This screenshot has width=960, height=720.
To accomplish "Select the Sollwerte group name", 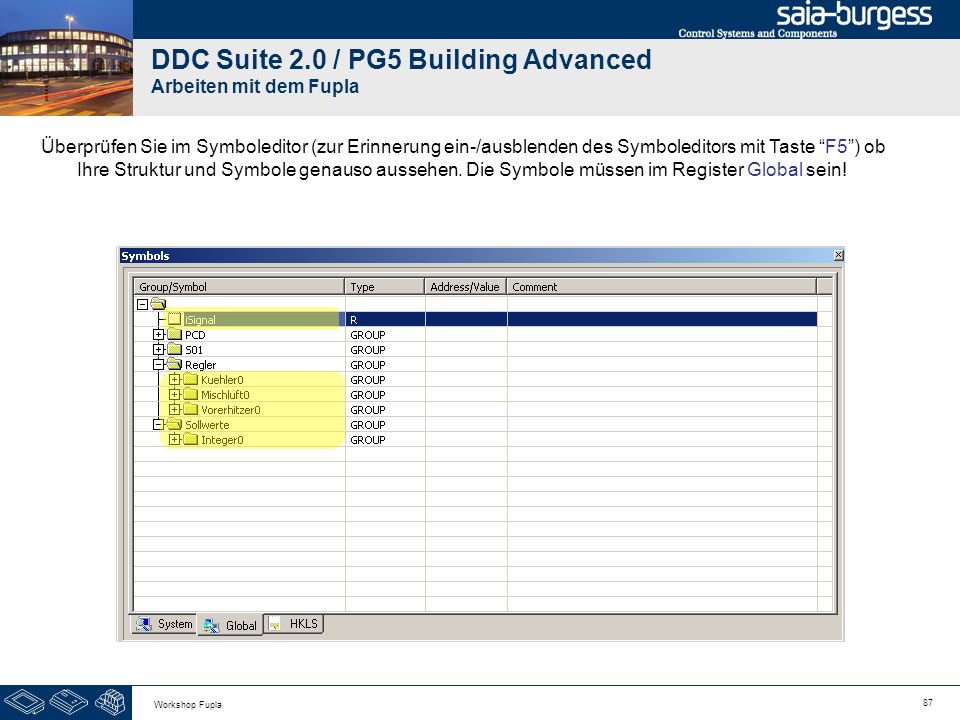I will click(207, 425).
